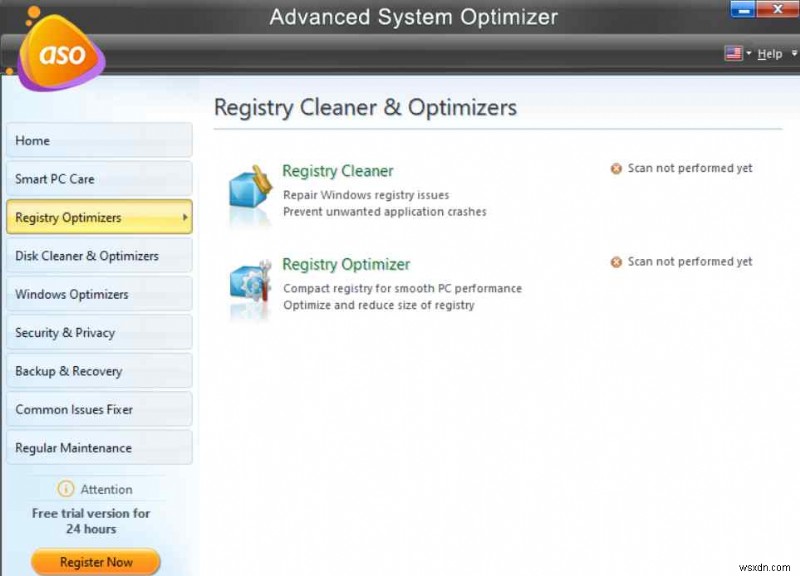Click 'Scan not performed yet' beside Registry Optimizer
The width and height of the screenshot is (800, 576).
(690, 262)
